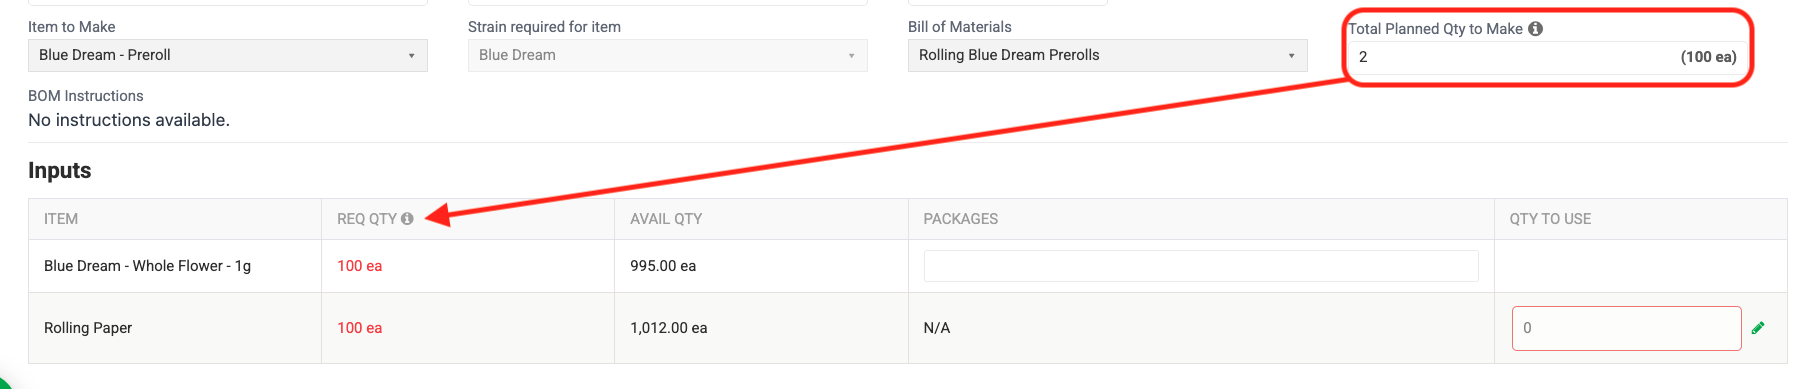Click the 995.00 ea available quantity cell

tap(663, 266)
